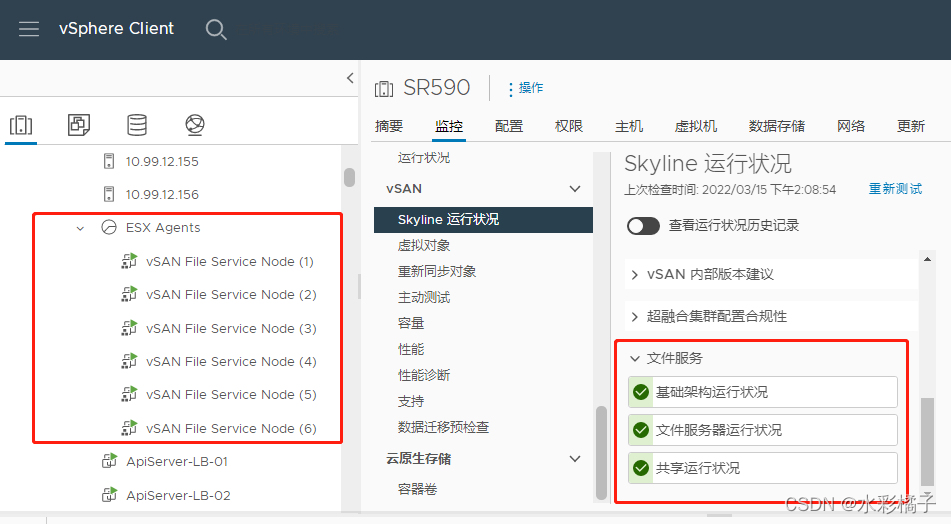Select 虚拟对象 in vSAN menu

[424, 246]
